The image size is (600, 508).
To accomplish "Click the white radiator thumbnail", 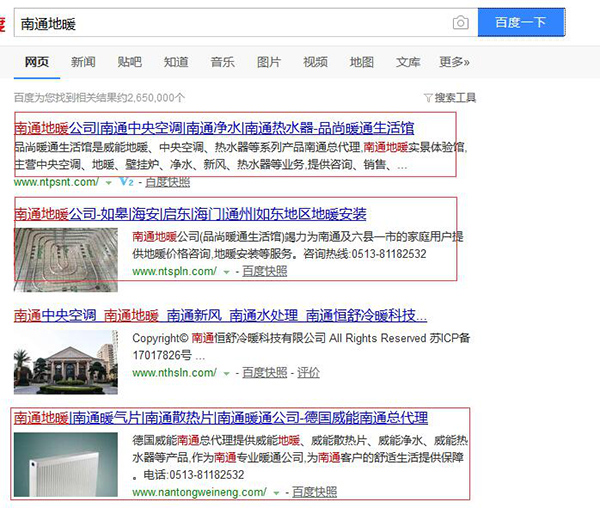I will click(66, 464).
